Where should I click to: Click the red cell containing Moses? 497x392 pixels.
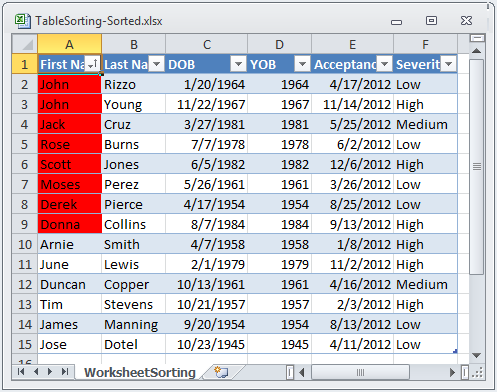coord(70,184)
